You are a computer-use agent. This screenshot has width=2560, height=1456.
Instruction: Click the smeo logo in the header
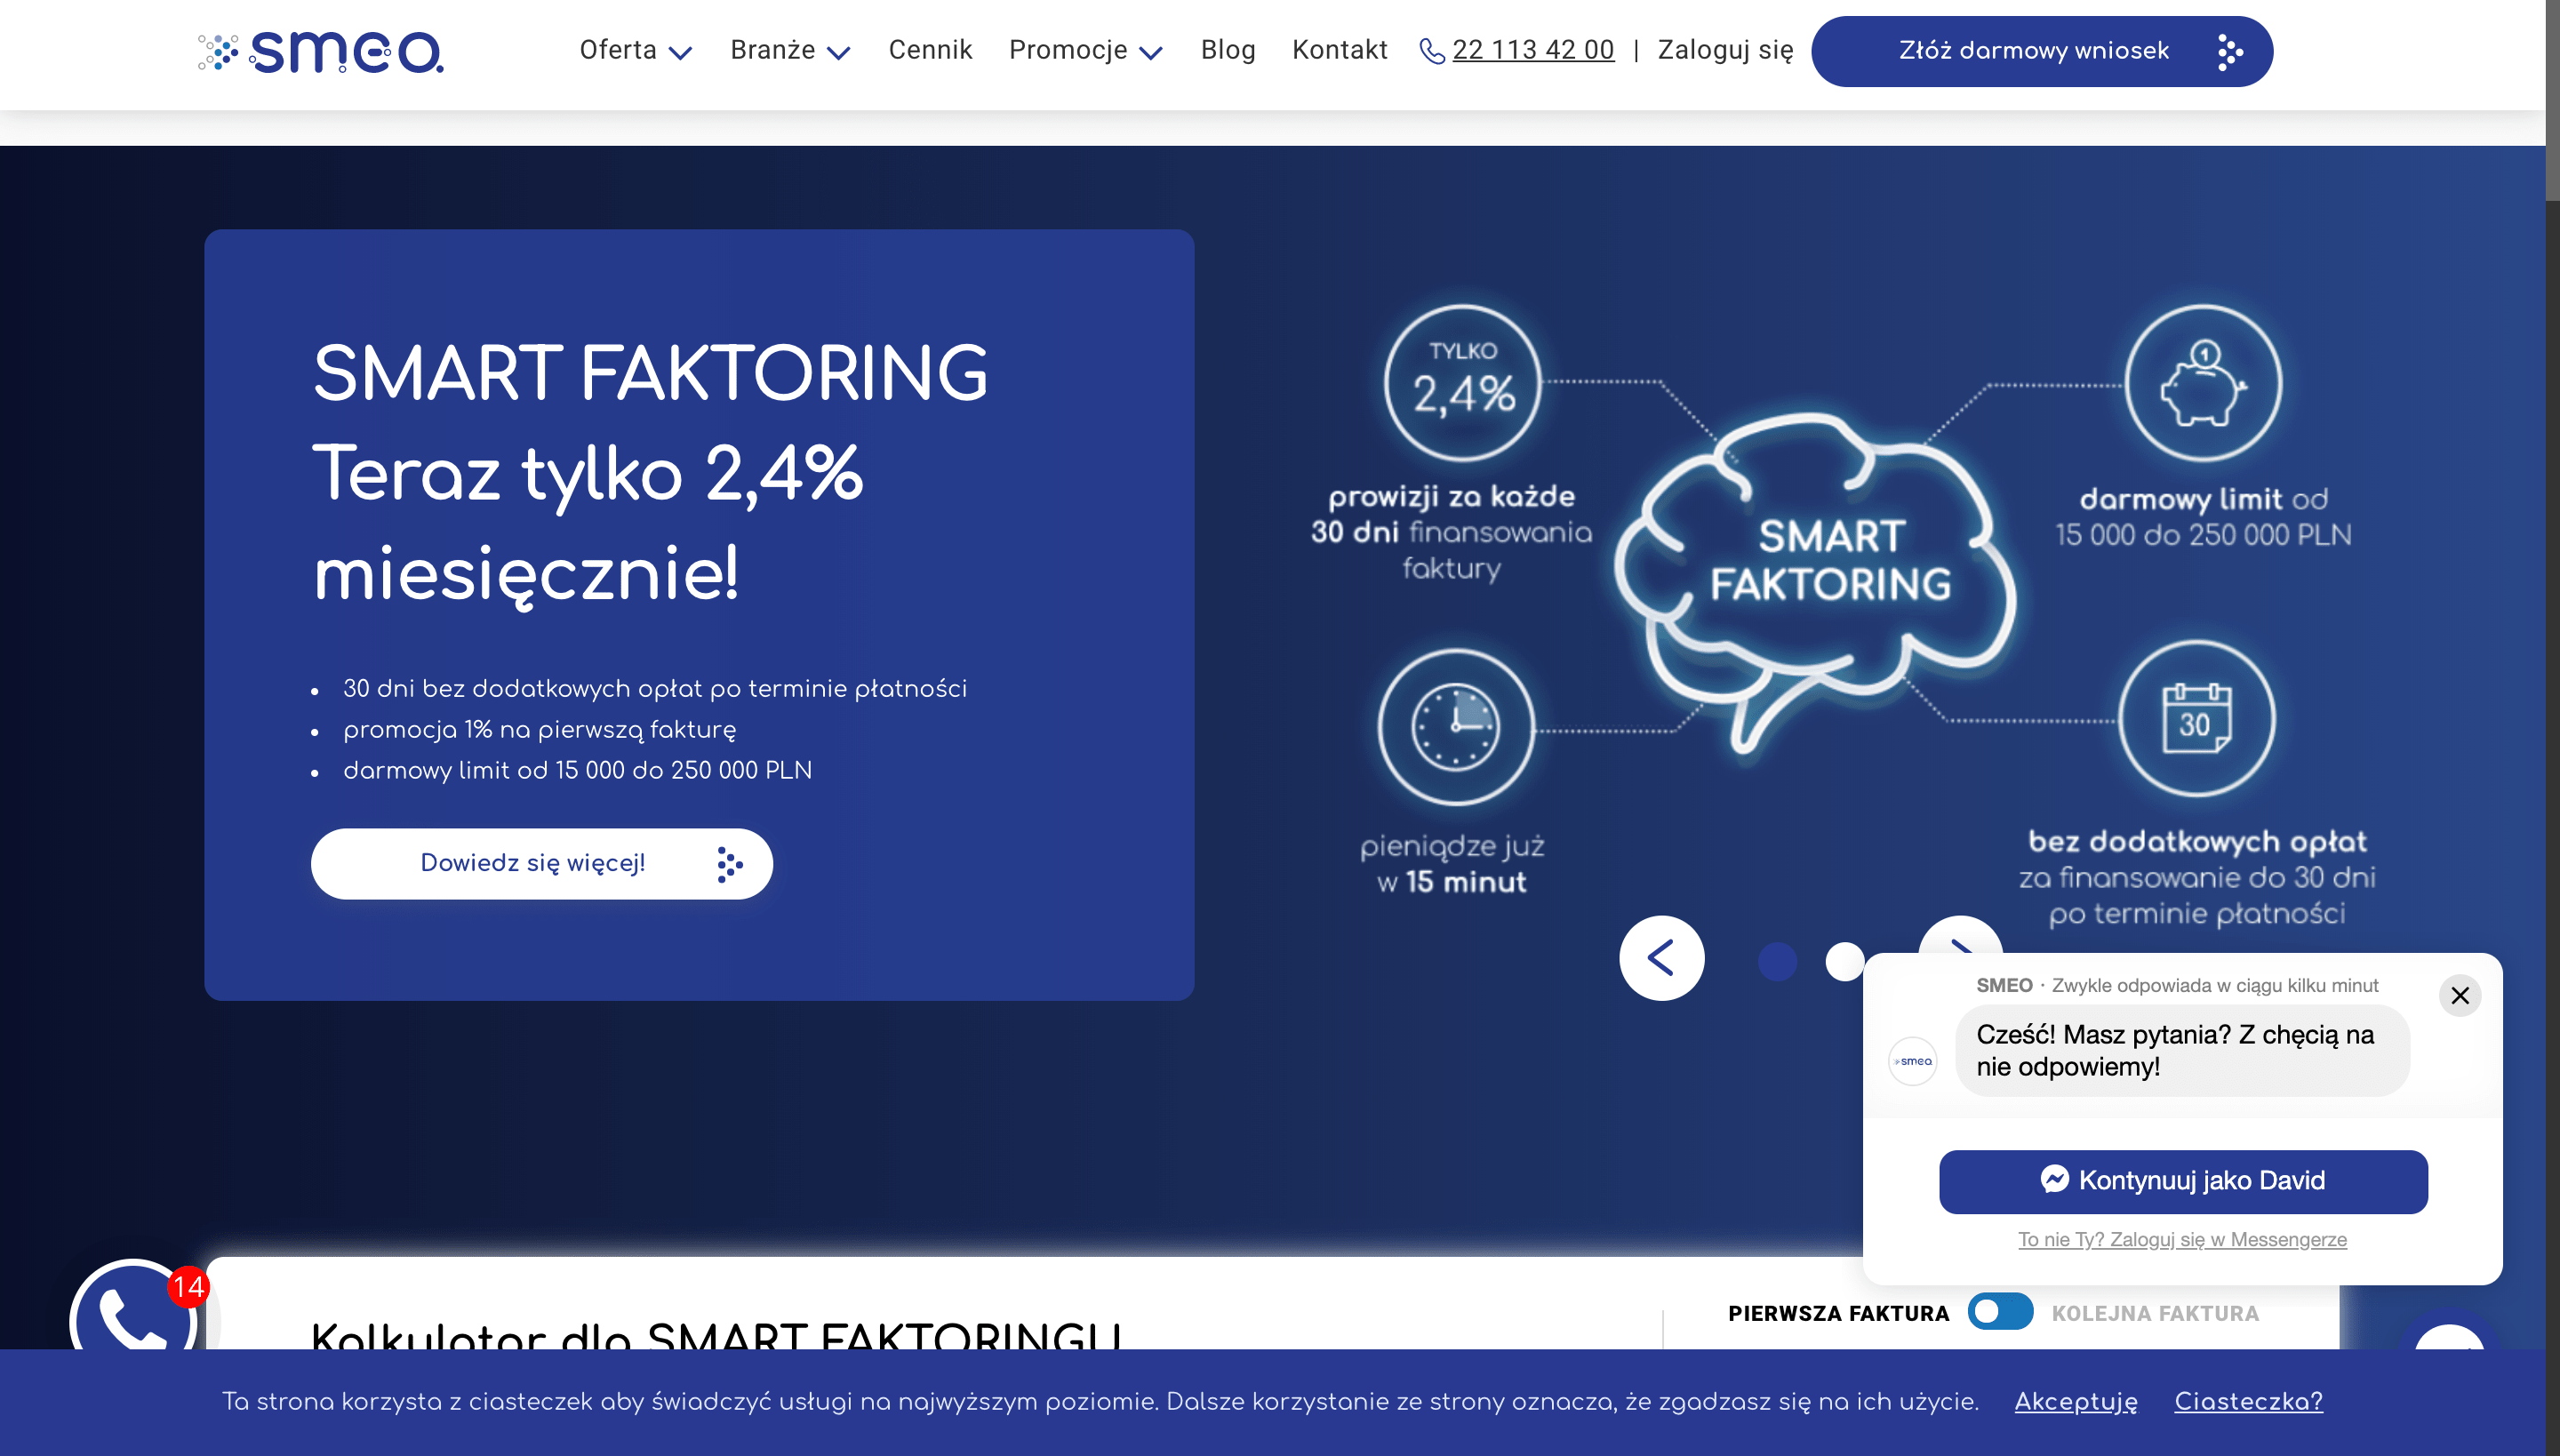click(x=320, y=52)
